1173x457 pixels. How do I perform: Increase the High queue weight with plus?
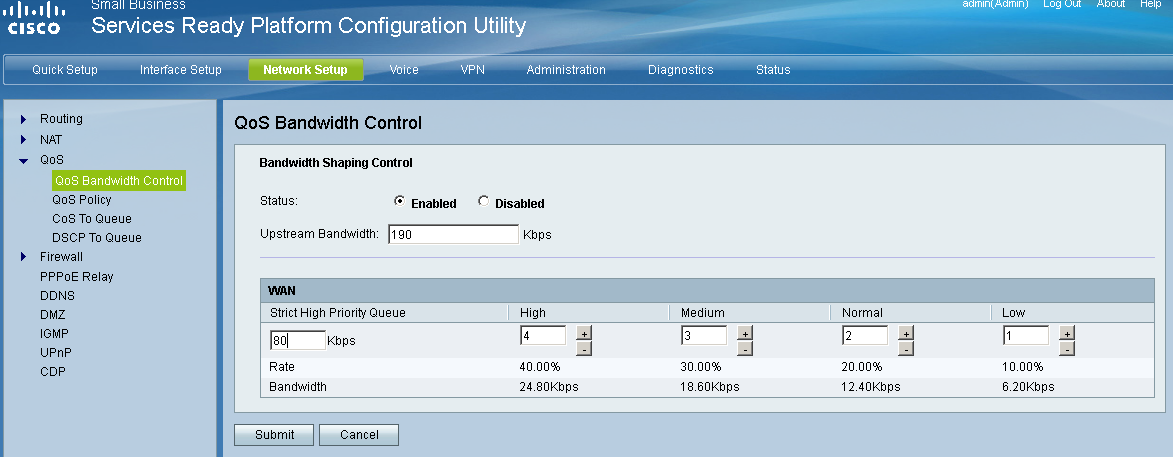point(585,333)
